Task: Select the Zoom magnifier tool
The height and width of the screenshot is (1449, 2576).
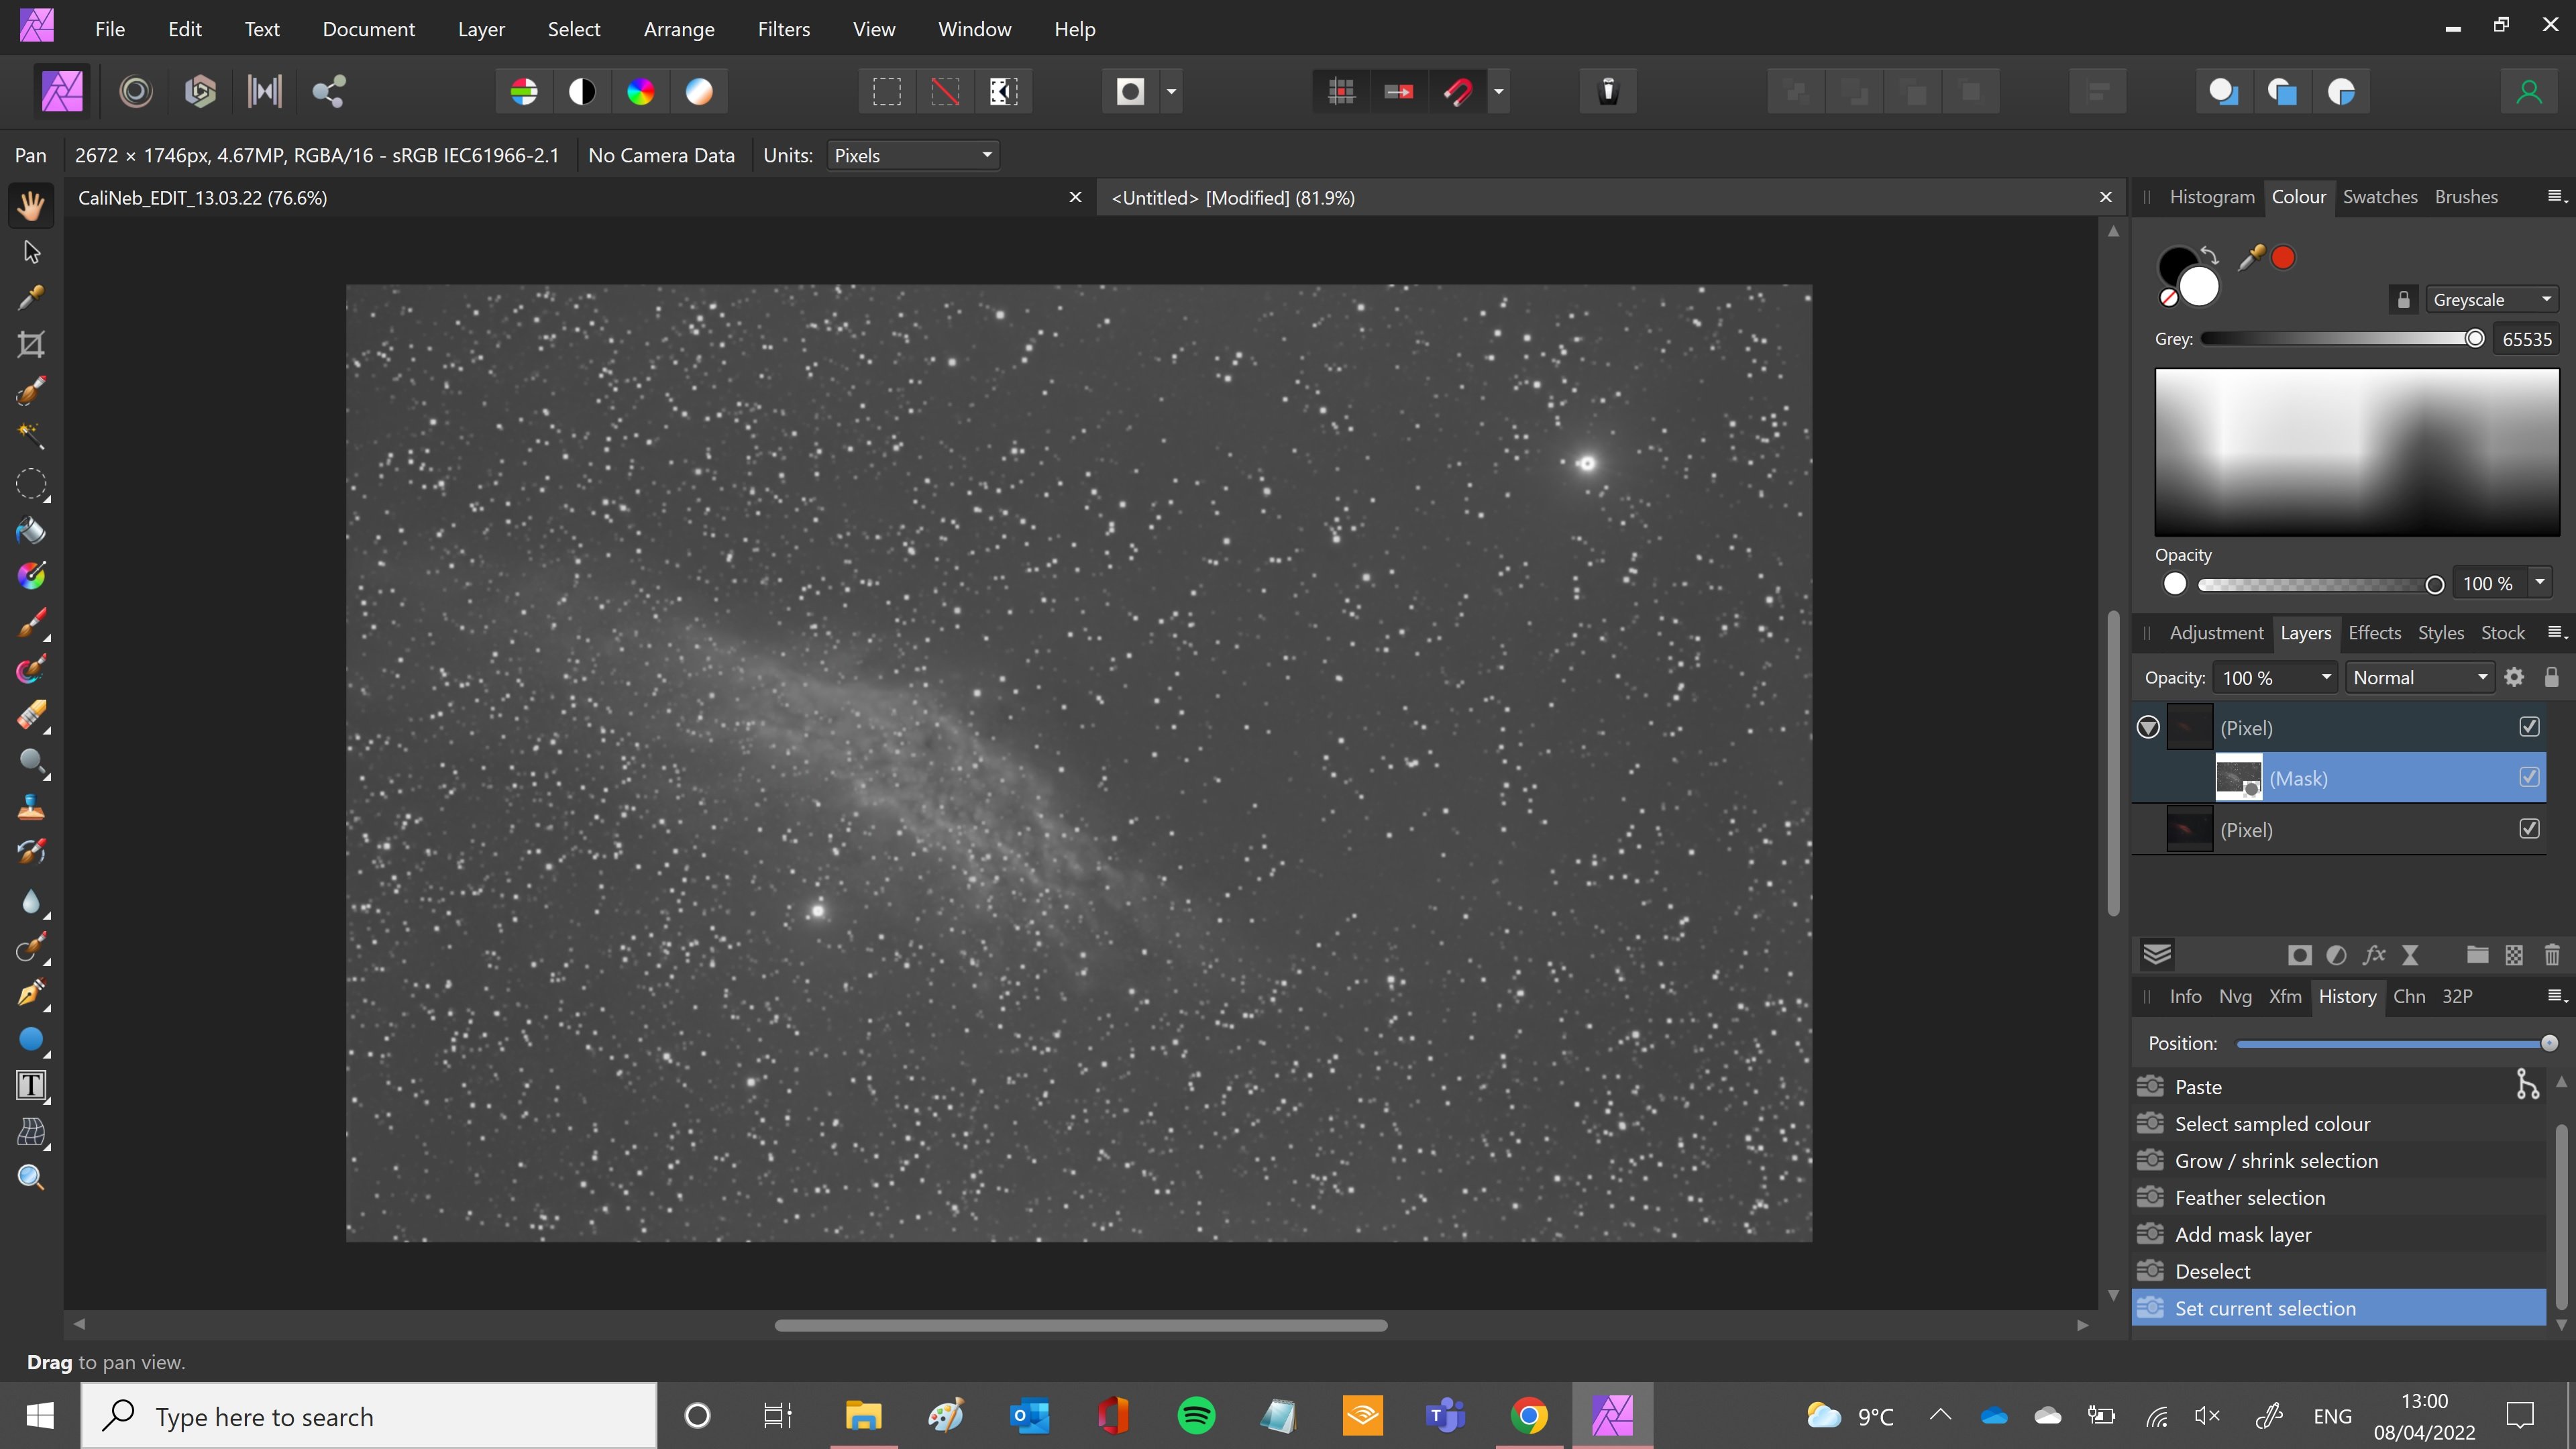Action: [31, 1177]
